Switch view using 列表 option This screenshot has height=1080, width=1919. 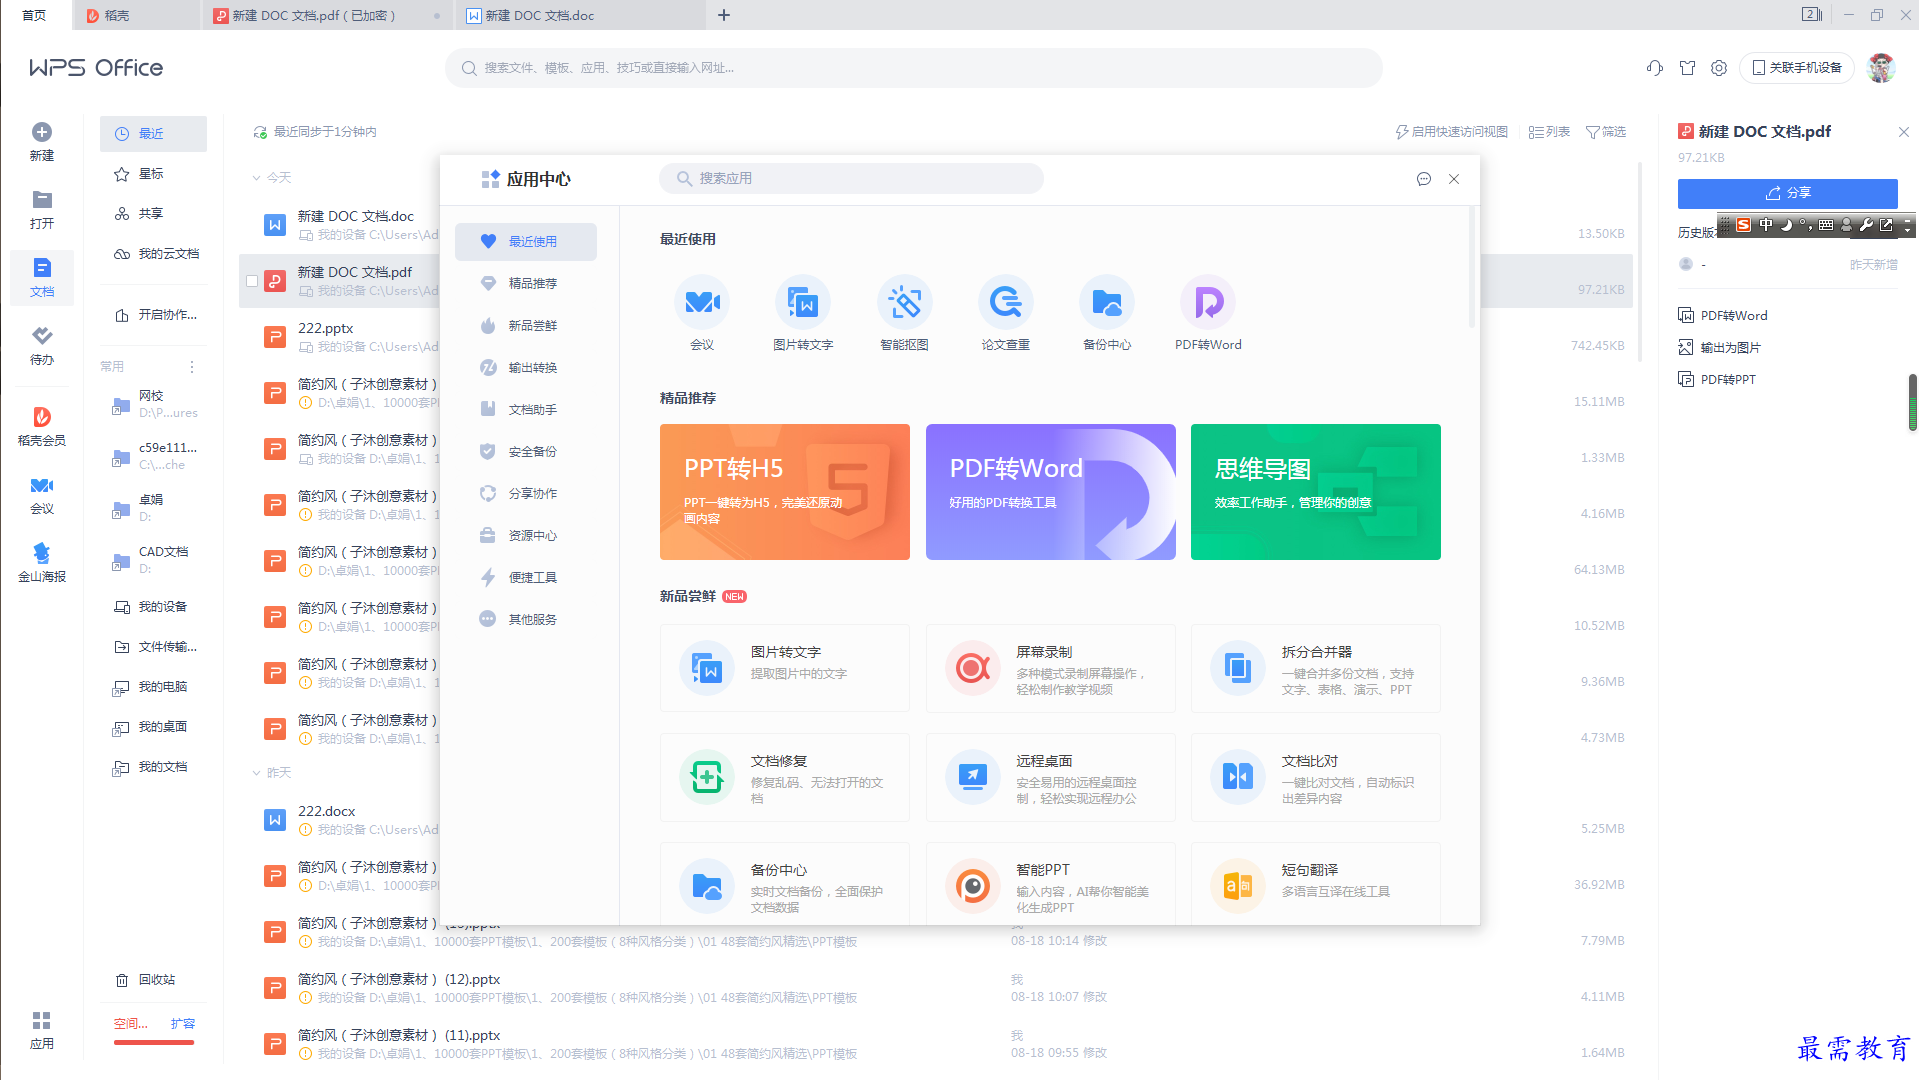[1549, 132]
